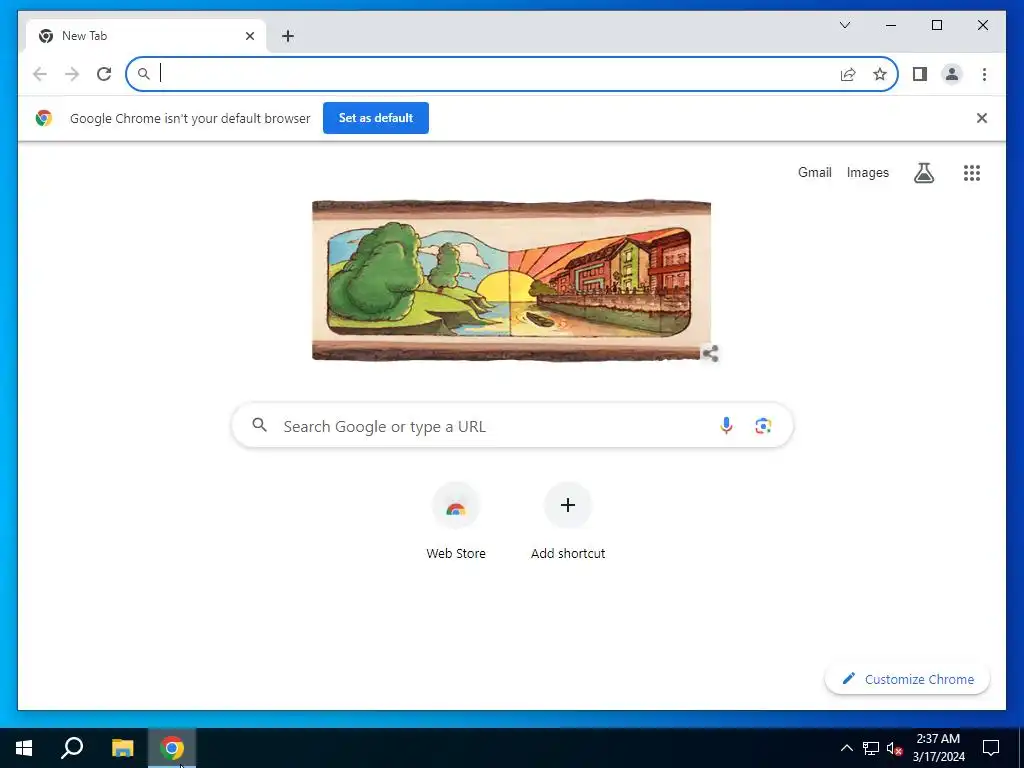Click the Customize Chrome button
This screenshot has width=1024, height=768.
pyautogui.click(x=907, y=679)
